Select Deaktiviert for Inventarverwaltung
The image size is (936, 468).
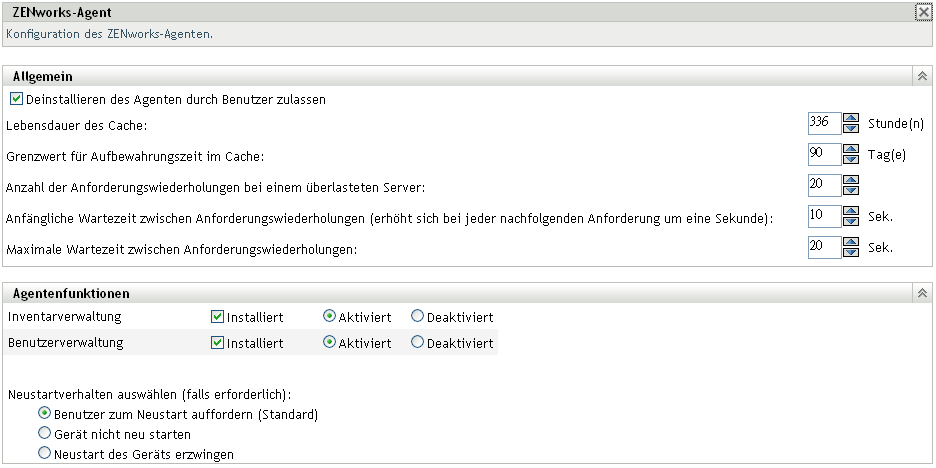click(417, 317)
